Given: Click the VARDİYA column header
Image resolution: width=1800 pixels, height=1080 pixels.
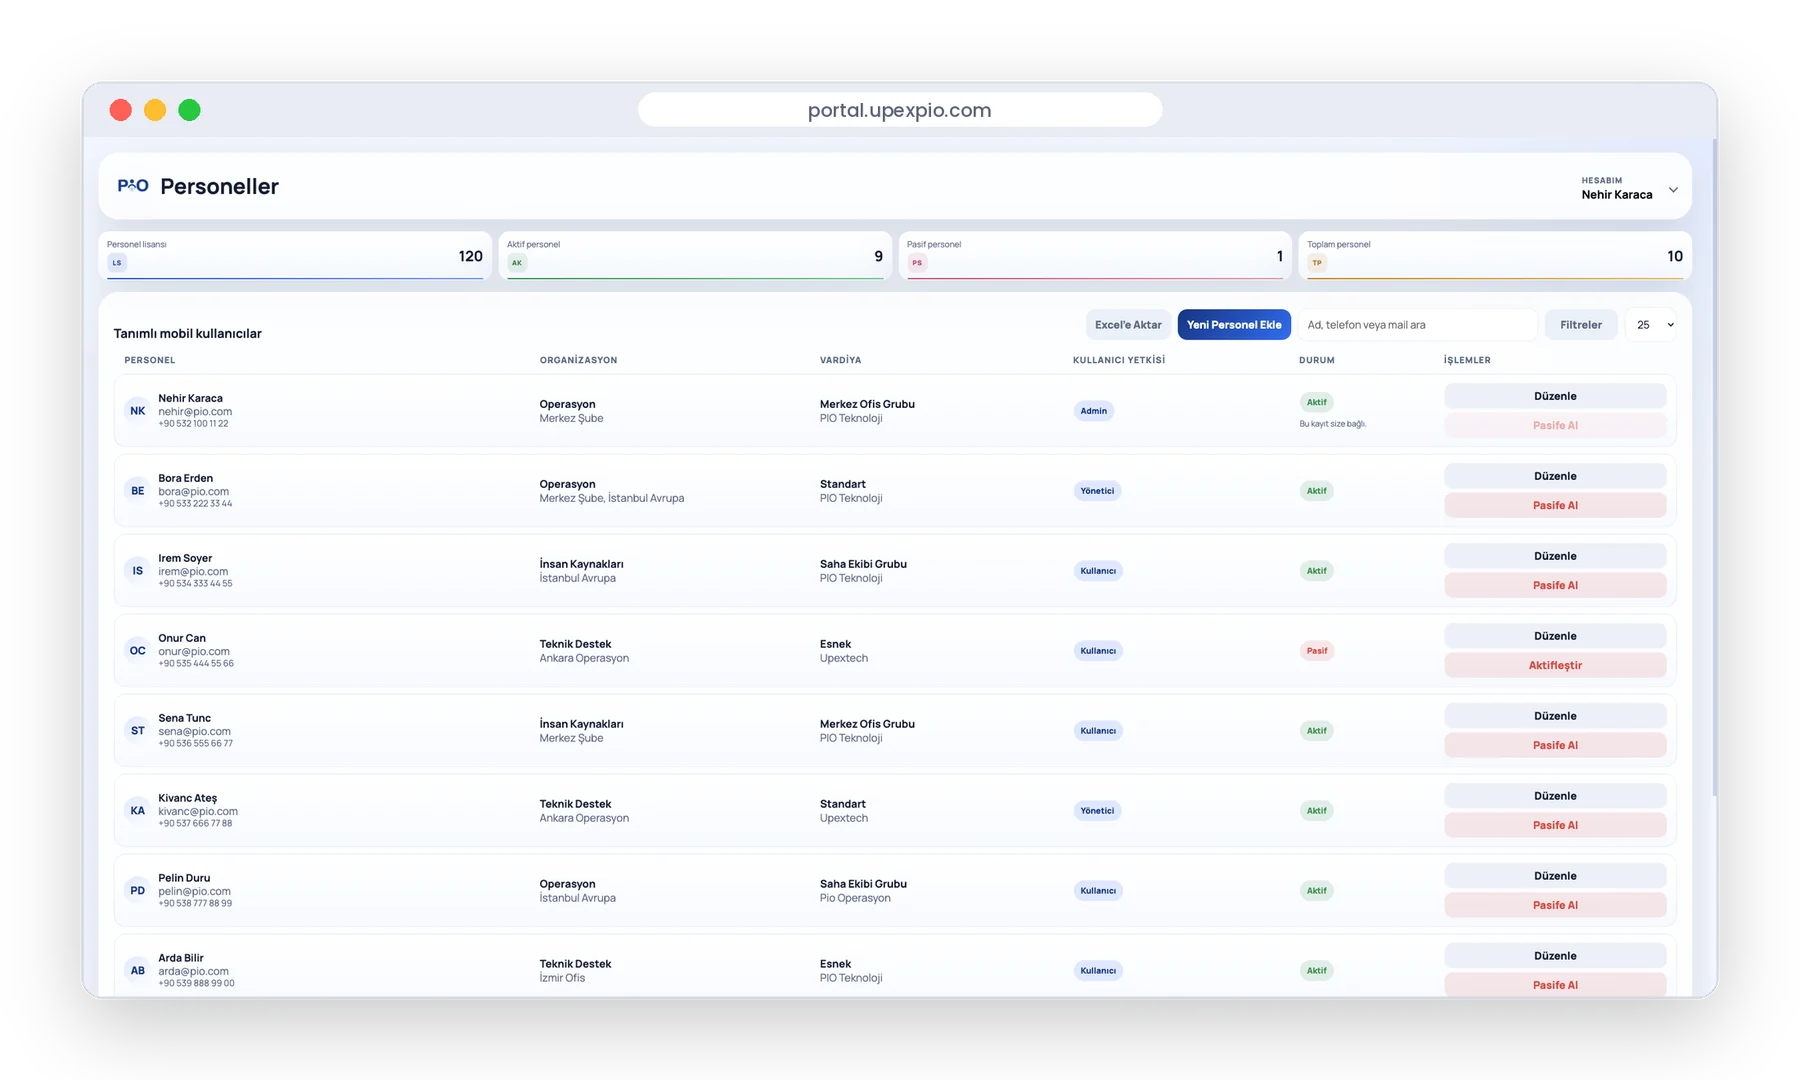Looking at the screenshot, I should [x=840, y=360].
